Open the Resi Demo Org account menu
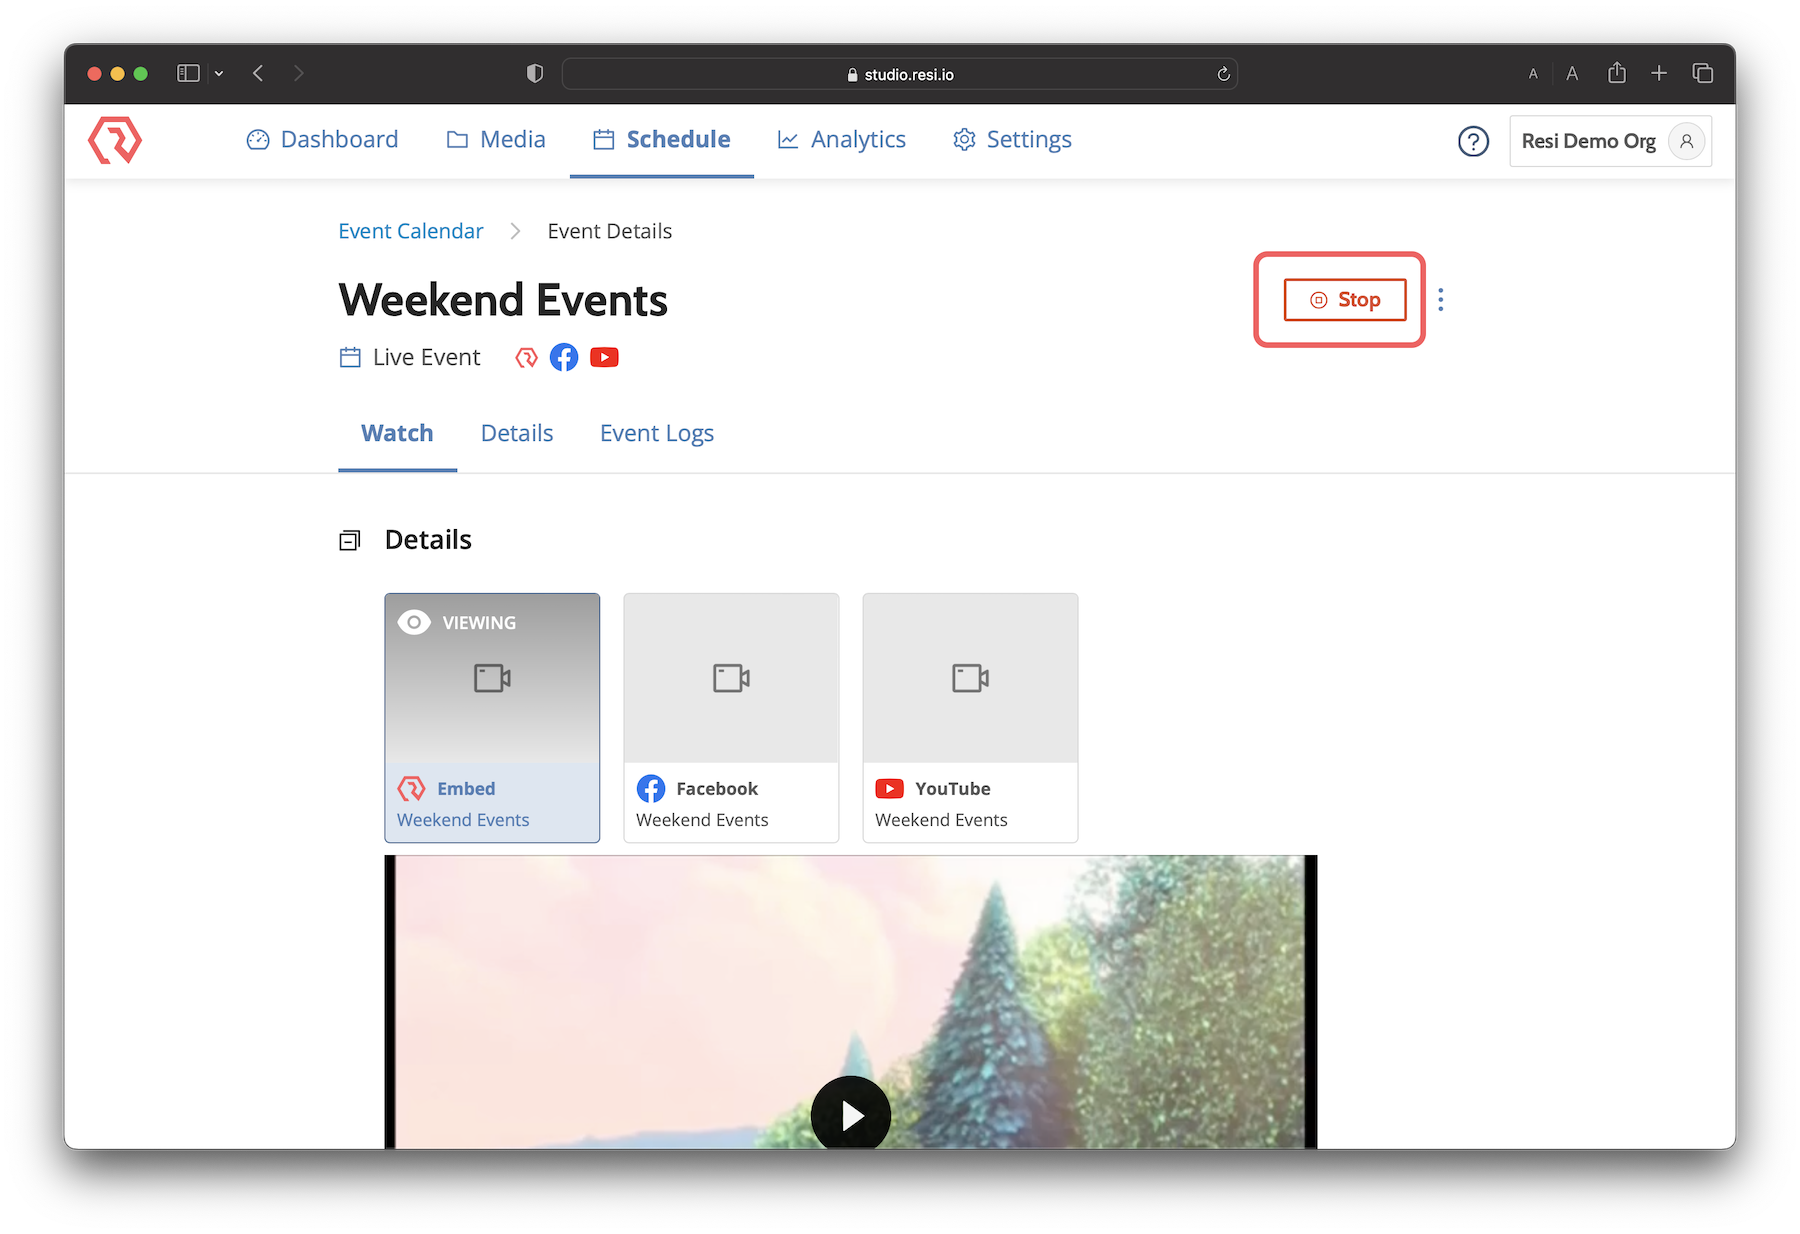 coord(1610,141)
